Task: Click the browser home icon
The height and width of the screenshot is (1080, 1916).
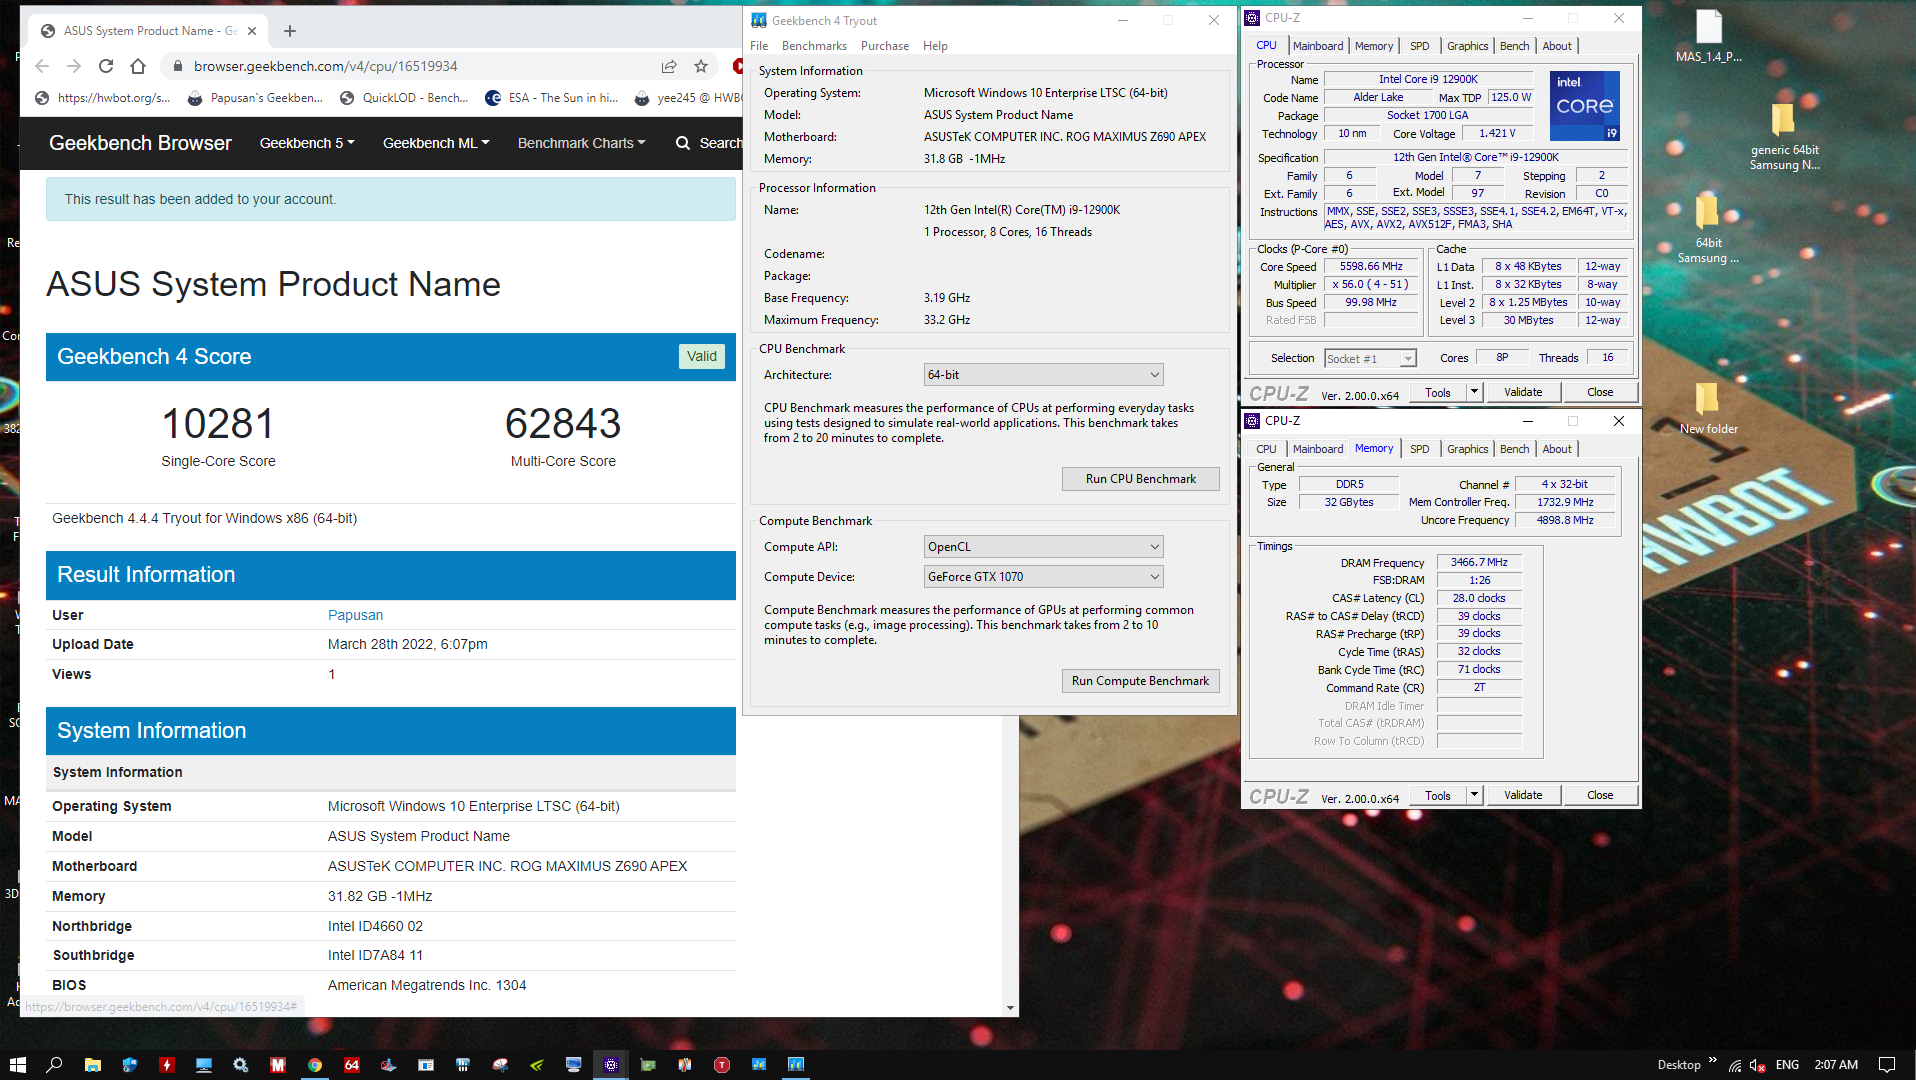Action: [138, 66]
